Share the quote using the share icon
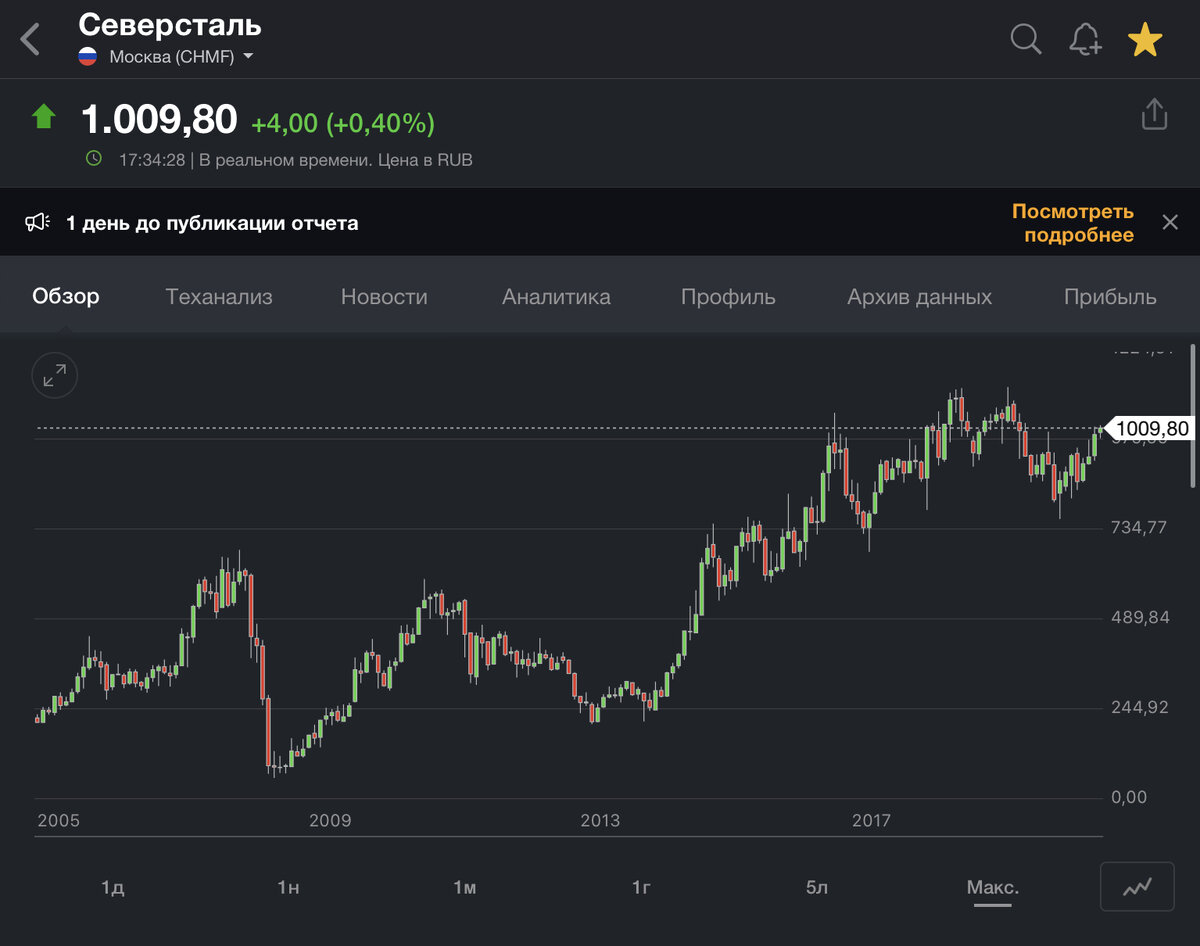 click(1154, 114)
